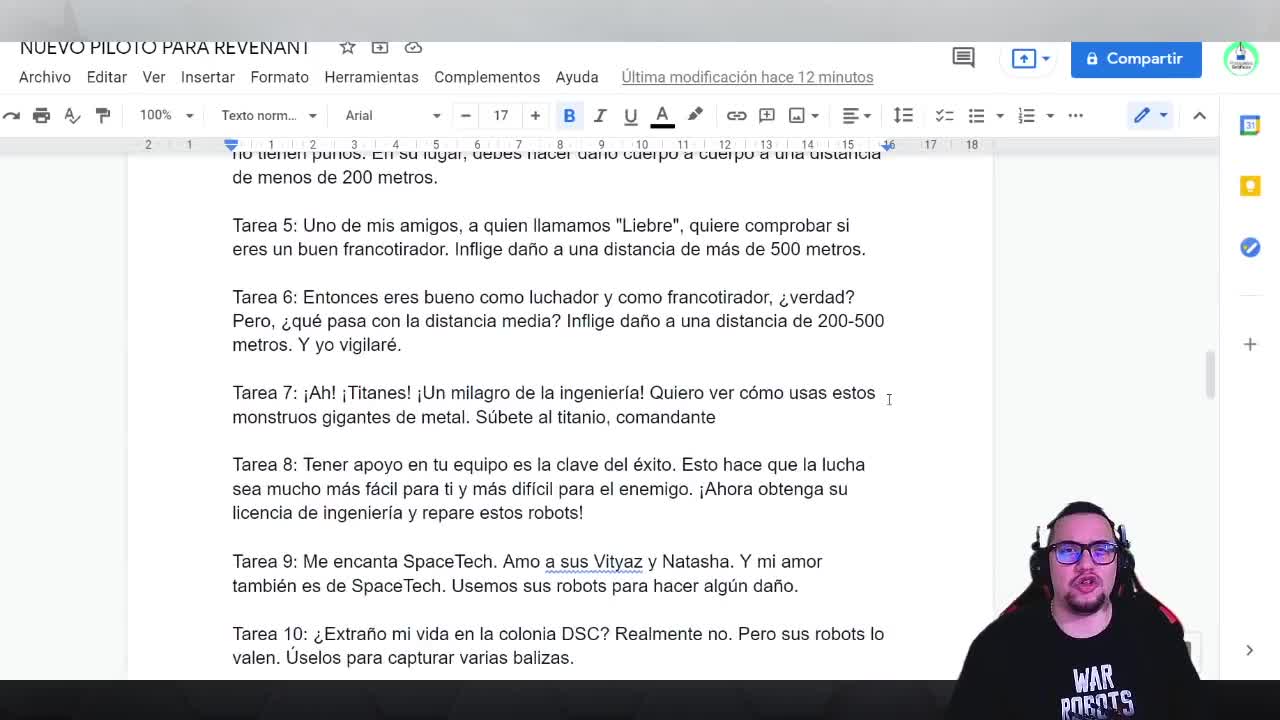The width and height of the screenshot is (1280, 720).
Task: Click text 'Tarea 7:' in document
Action: click(265, 393)
